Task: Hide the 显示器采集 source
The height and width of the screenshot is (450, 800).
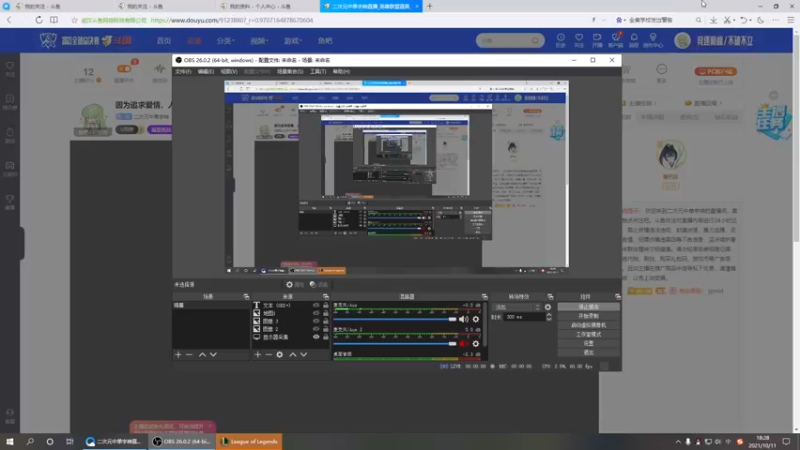Action: 316,337
